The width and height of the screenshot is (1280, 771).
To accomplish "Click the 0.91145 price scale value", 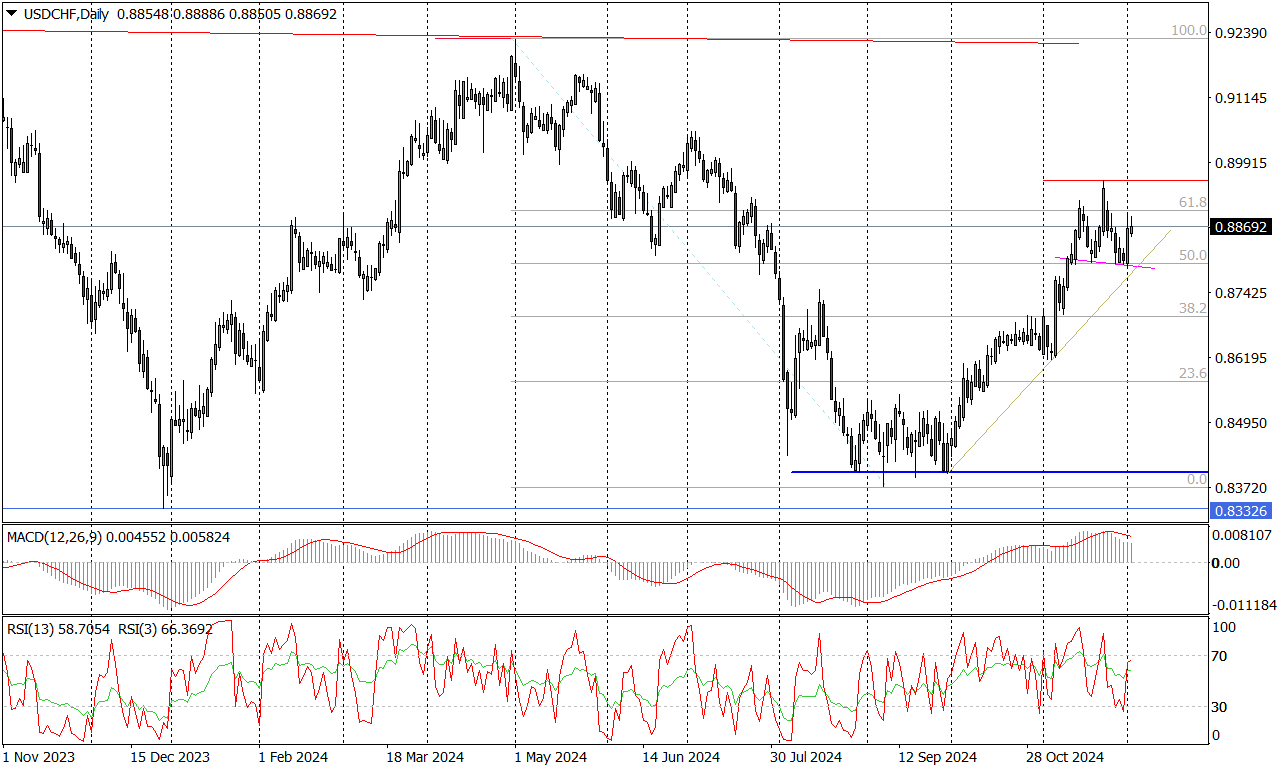I will [1241, 98].
